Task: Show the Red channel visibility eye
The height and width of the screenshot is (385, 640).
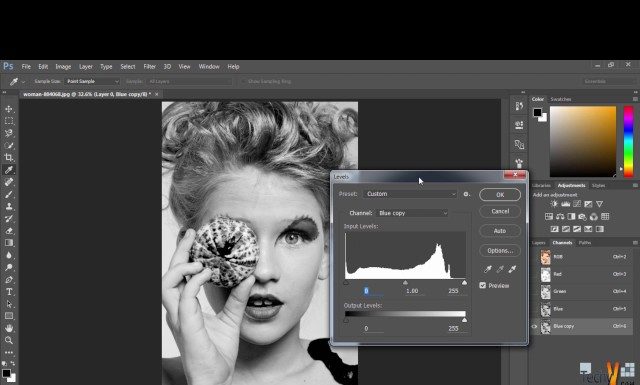Action: (534, 274)
